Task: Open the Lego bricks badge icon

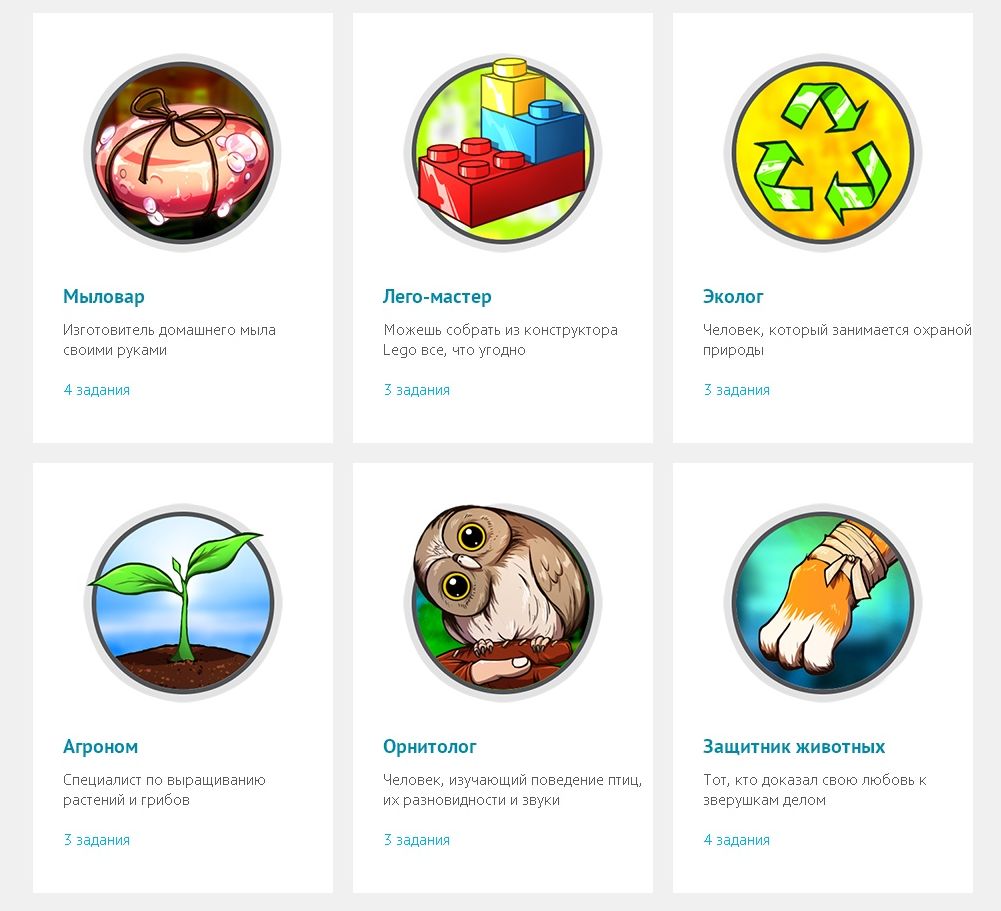Action: (502, 152)
